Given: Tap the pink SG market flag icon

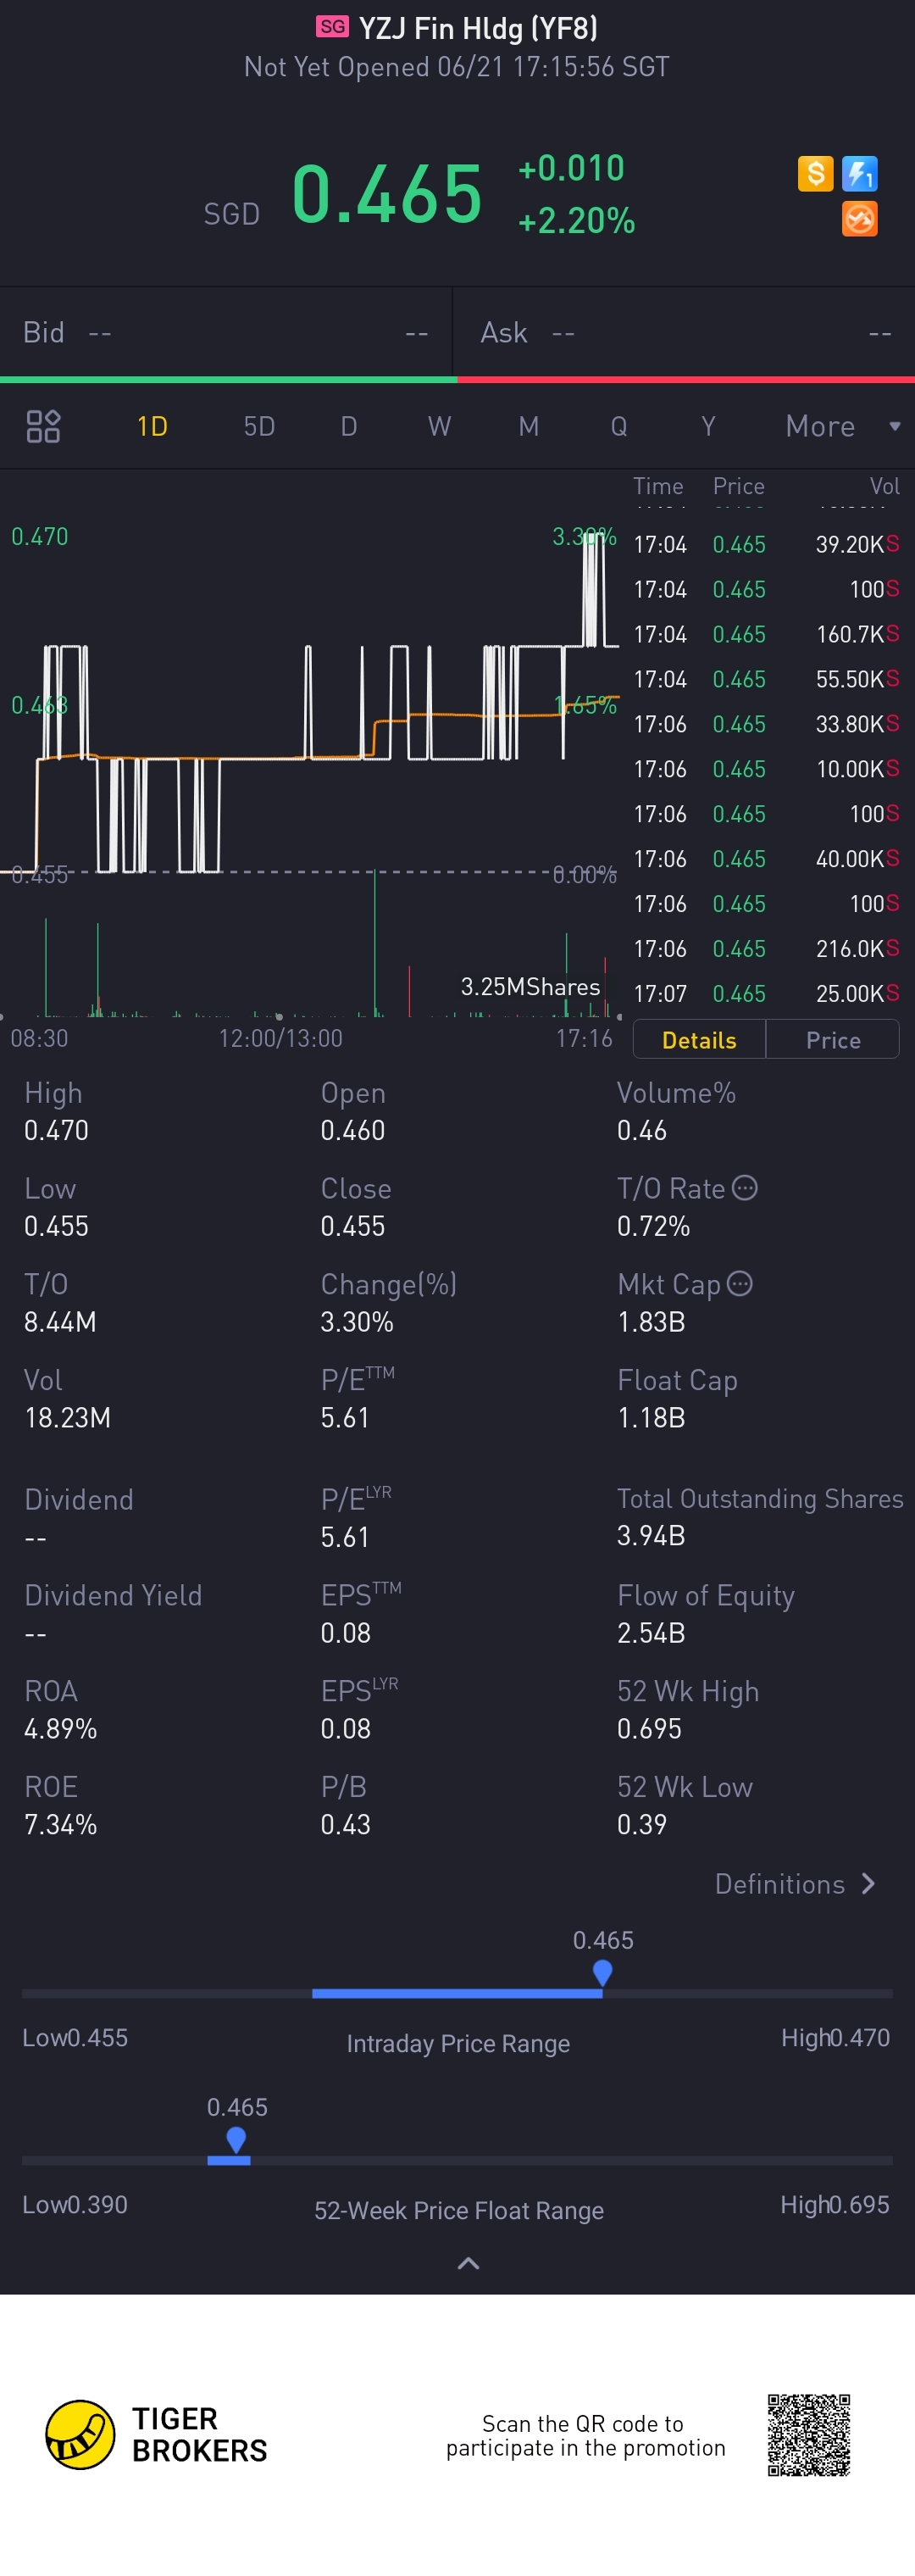Looking at the screenshot, I should click(x=332, y=27).
